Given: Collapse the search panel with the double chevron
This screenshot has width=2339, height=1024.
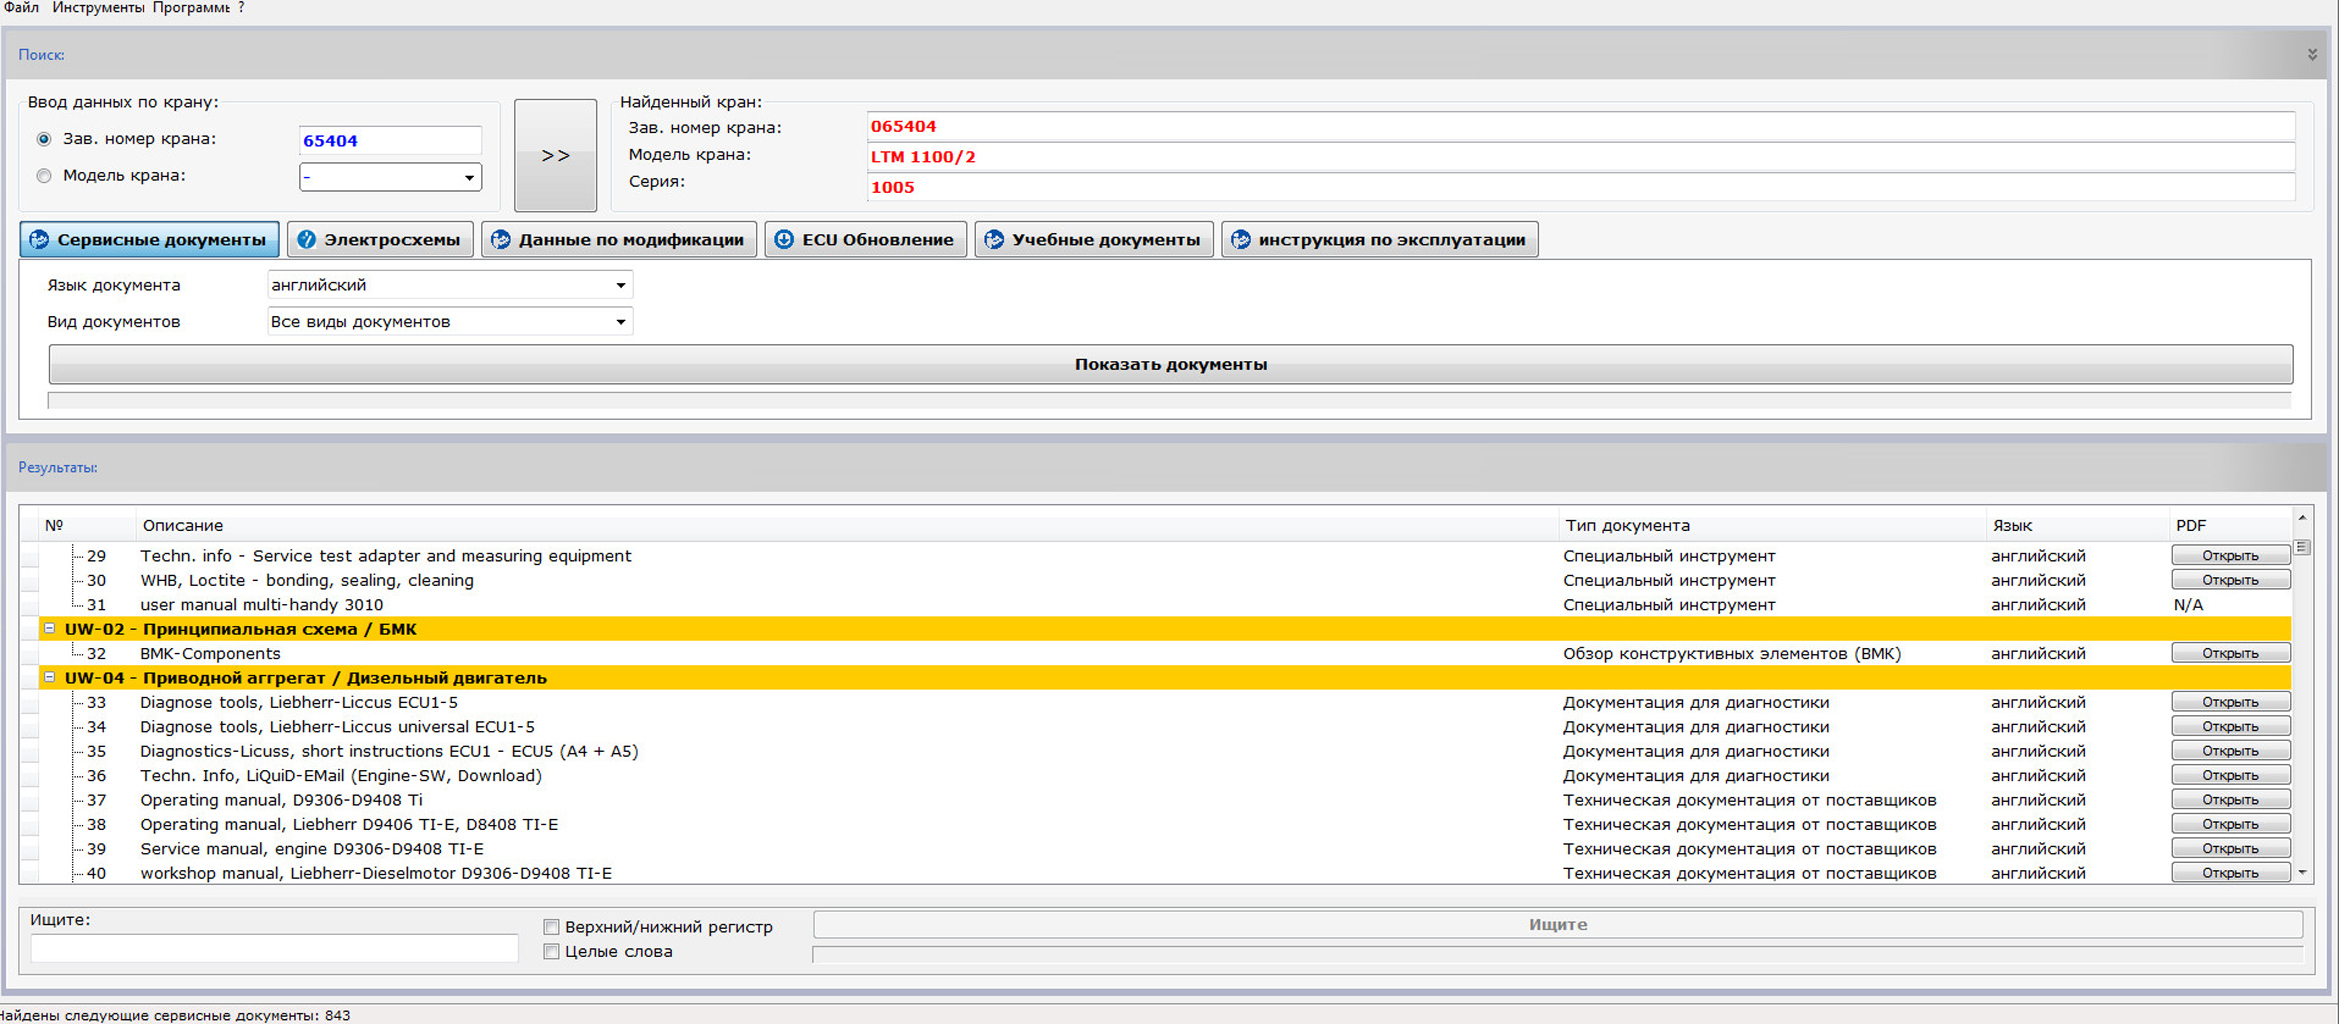Looking at the screenshot, I should (2312, 55).
